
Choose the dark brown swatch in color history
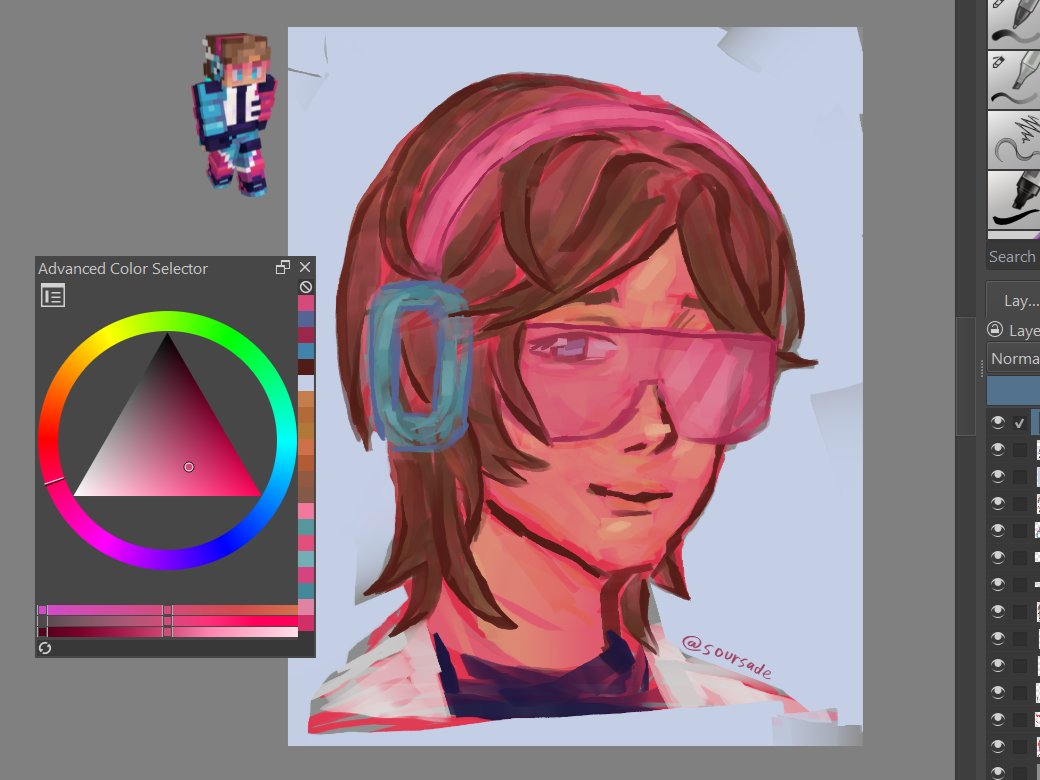pos(306,367)
